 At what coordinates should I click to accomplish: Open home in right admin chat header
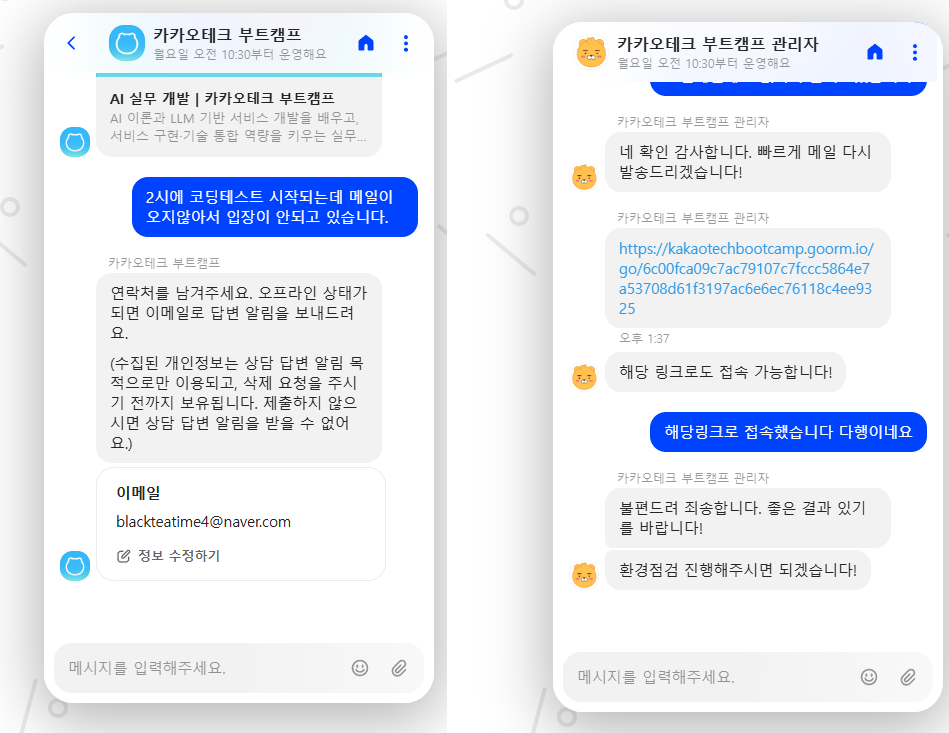pyautogui.click(x=875, y=52)
